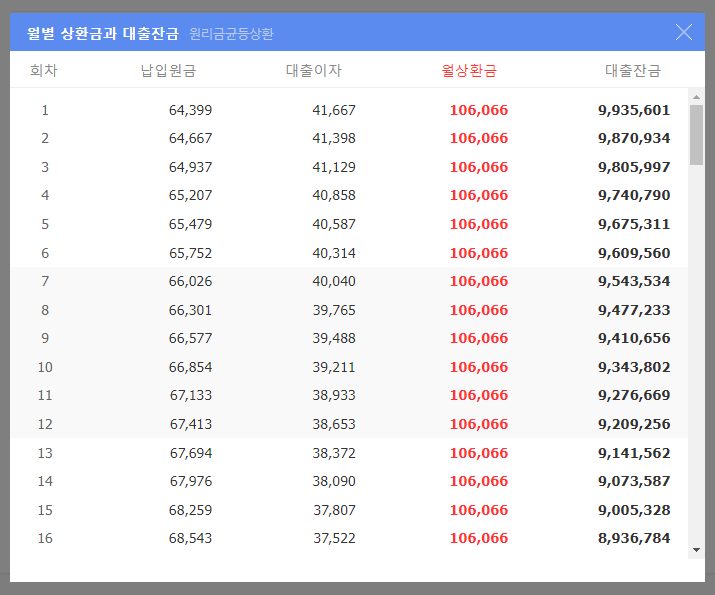Click the 대출잔금 column header
The image size is (715, 595).
(632, 70)
